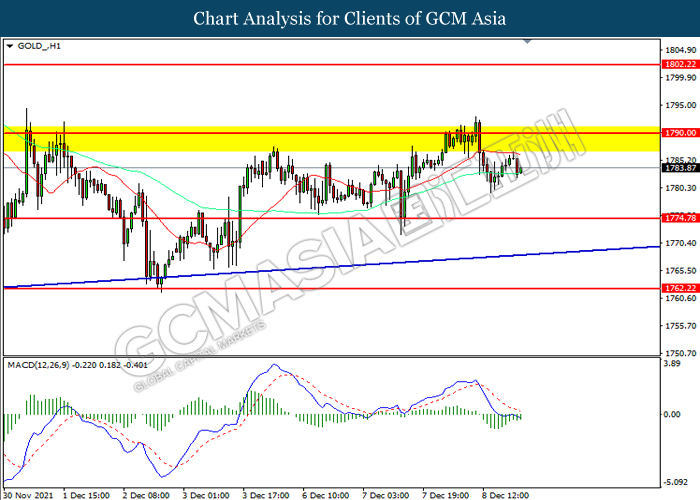Click the 1780.30 price axis value
Screen dimensions: 700x500
pos(680,188)
